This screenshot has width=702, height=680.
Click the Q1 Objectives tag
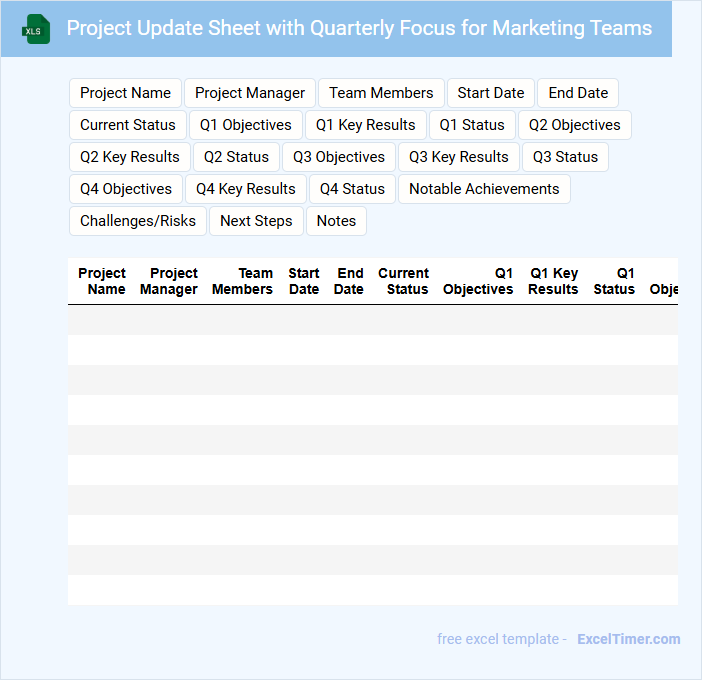(246, 125)
